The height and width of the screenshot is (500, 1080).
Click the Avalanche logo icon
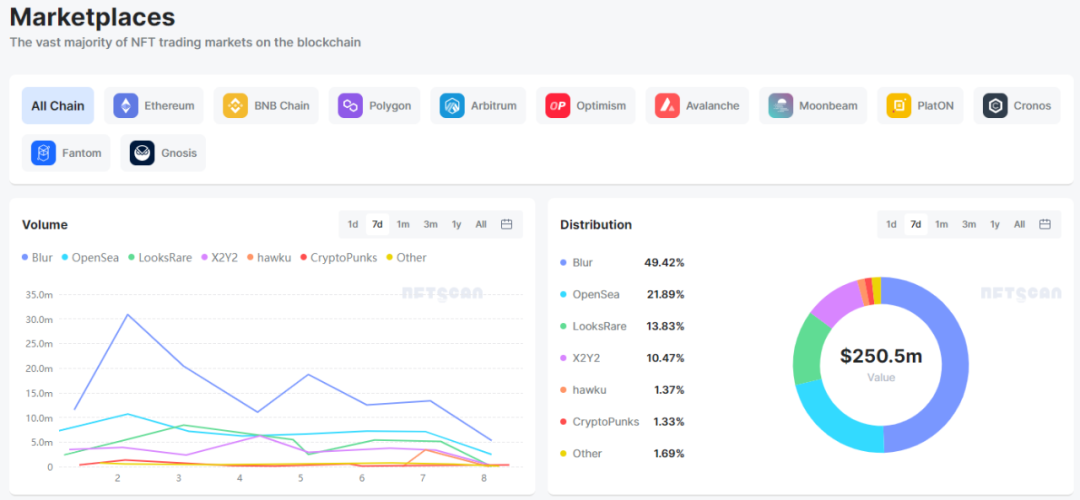click(667, 105)
